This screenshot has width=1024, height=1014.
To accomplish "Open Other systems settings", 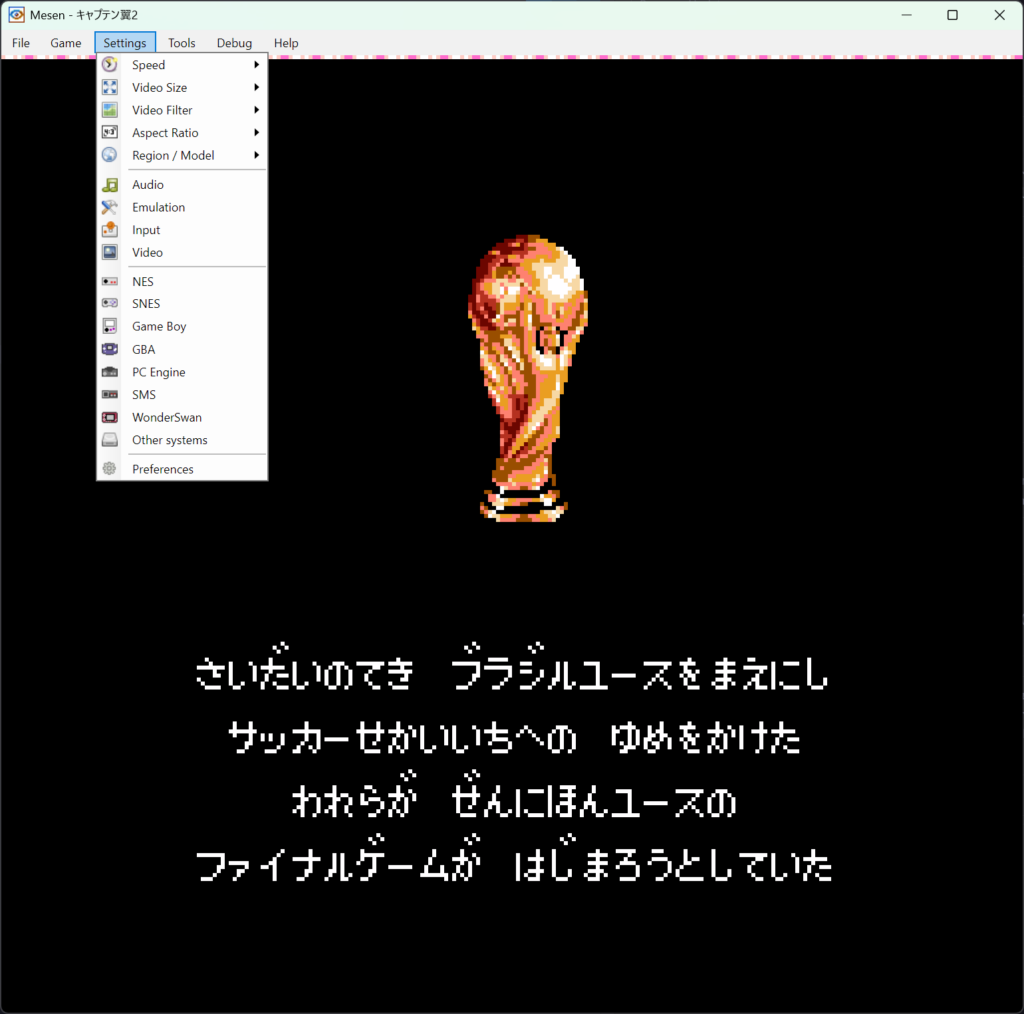I will click(x=169, y=440).
